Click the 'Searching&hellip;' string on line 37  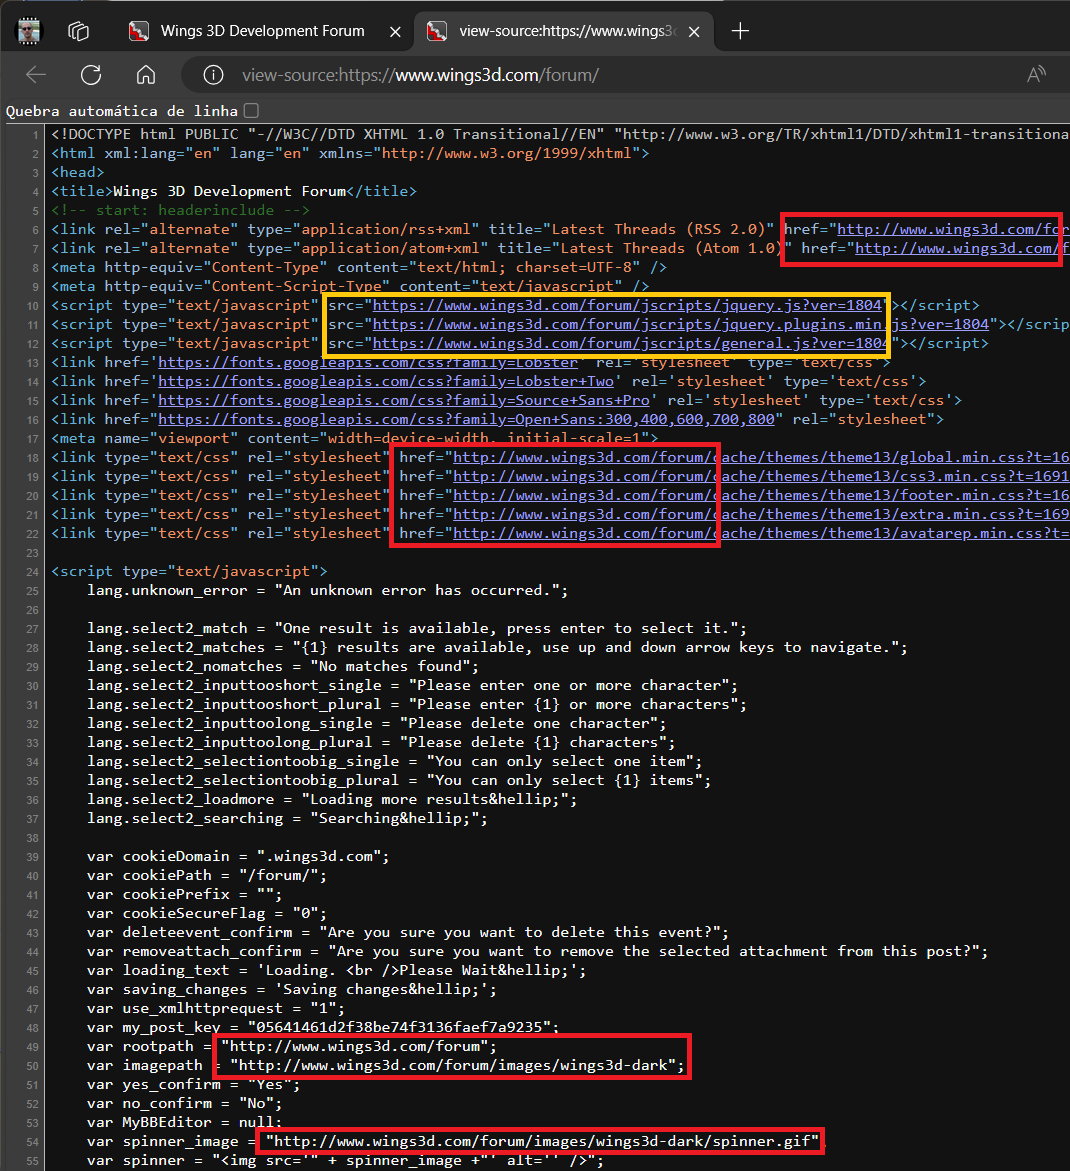tap(395, 819)
